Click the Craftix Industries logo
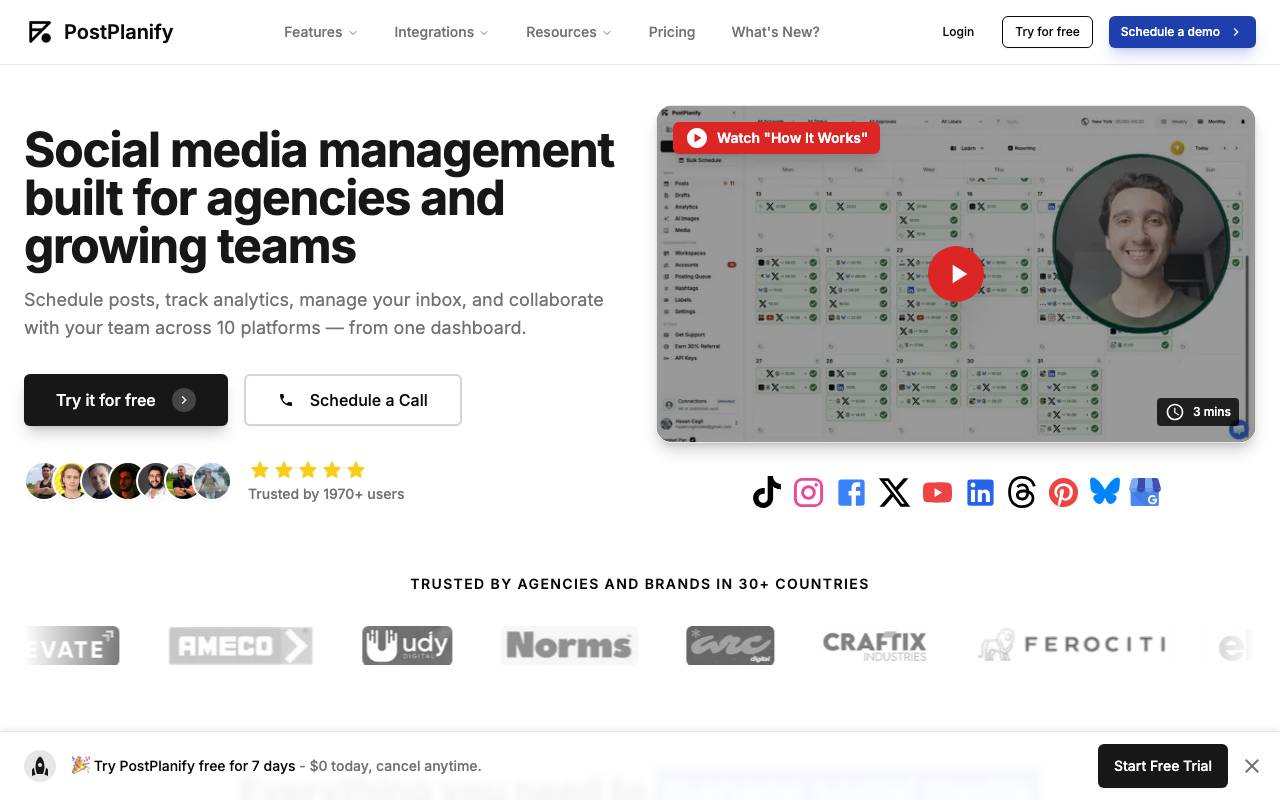This screenshot has width=1280, height=800. 875,646
